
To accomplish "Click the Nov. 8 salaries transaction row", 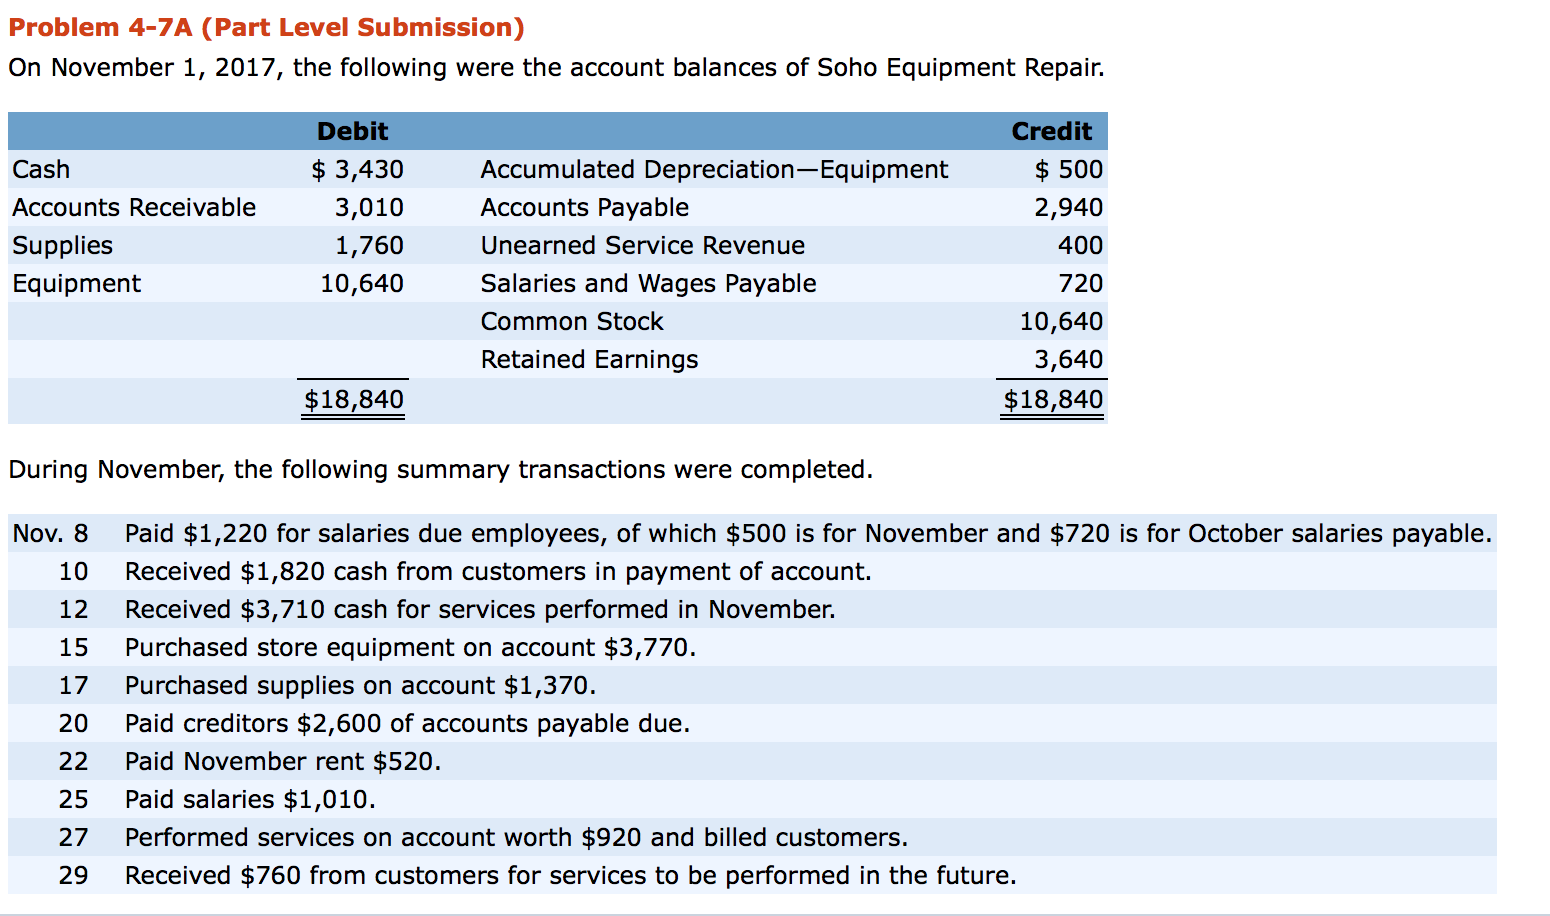I will click(700, 533).
